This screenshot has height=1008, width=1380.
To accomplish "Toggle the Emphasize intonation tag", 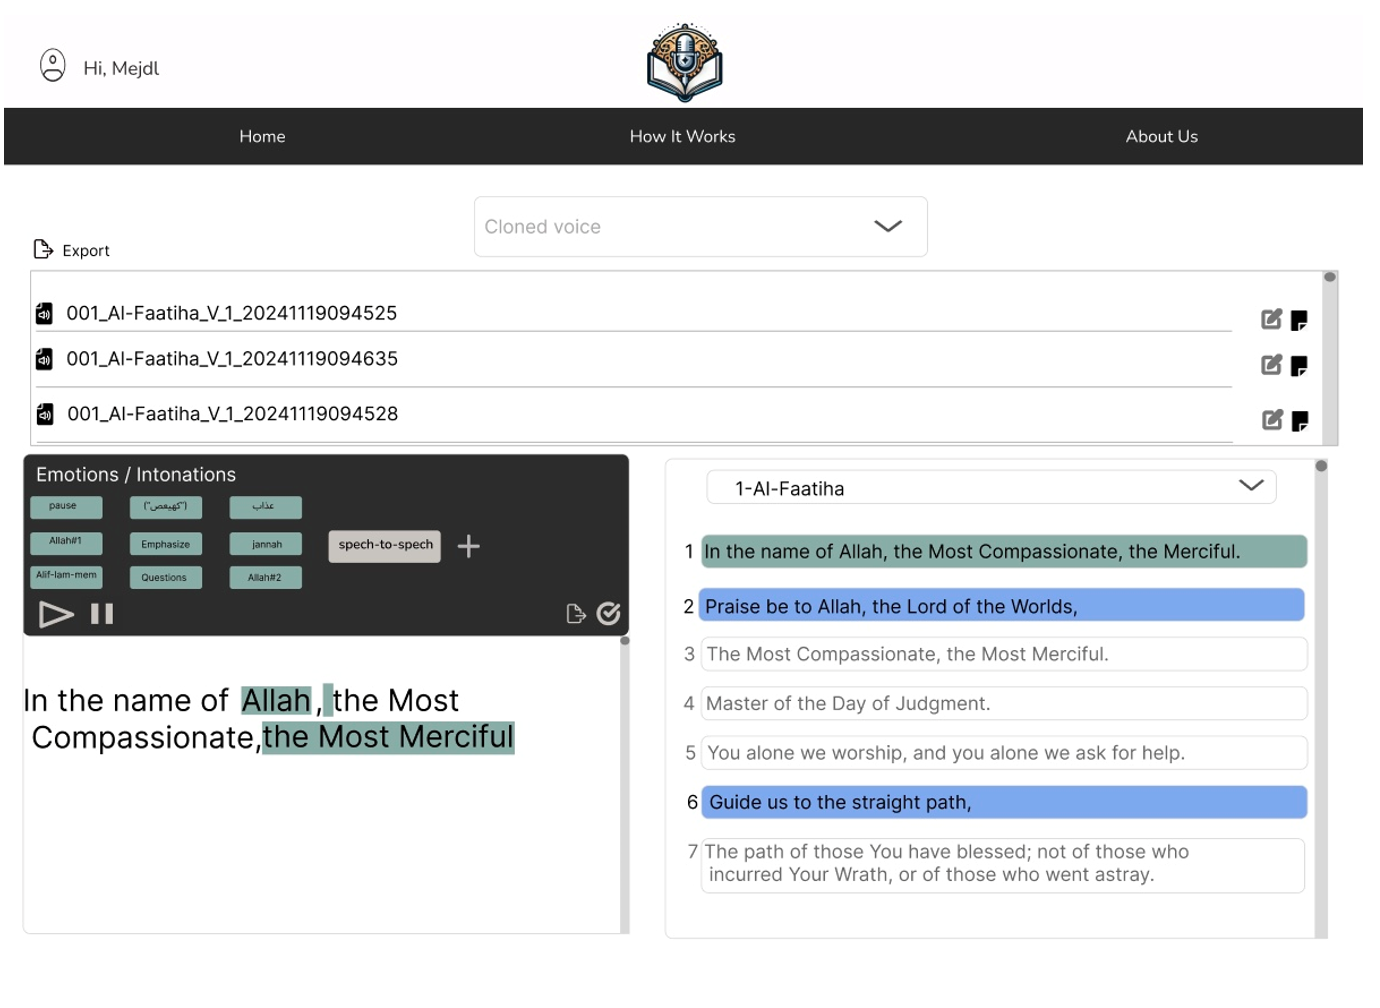I will click(165, 544).
